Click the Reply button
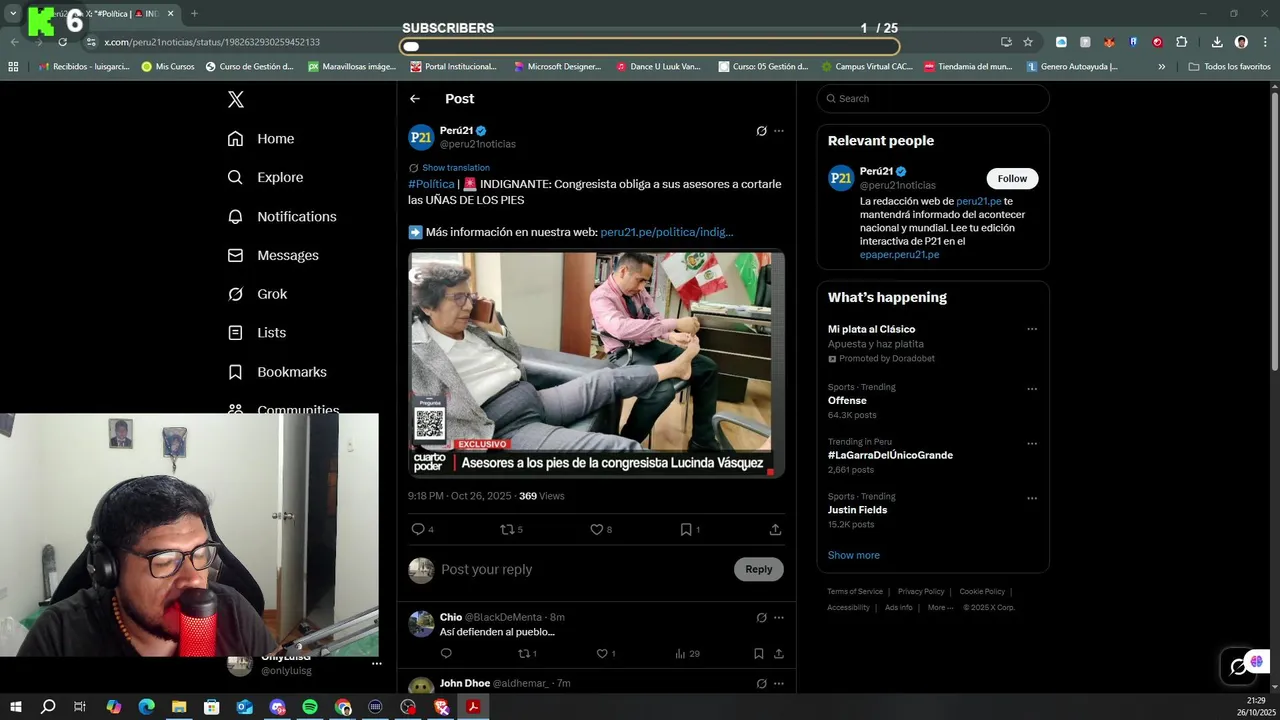The image size is (1280, 720). 759,569
